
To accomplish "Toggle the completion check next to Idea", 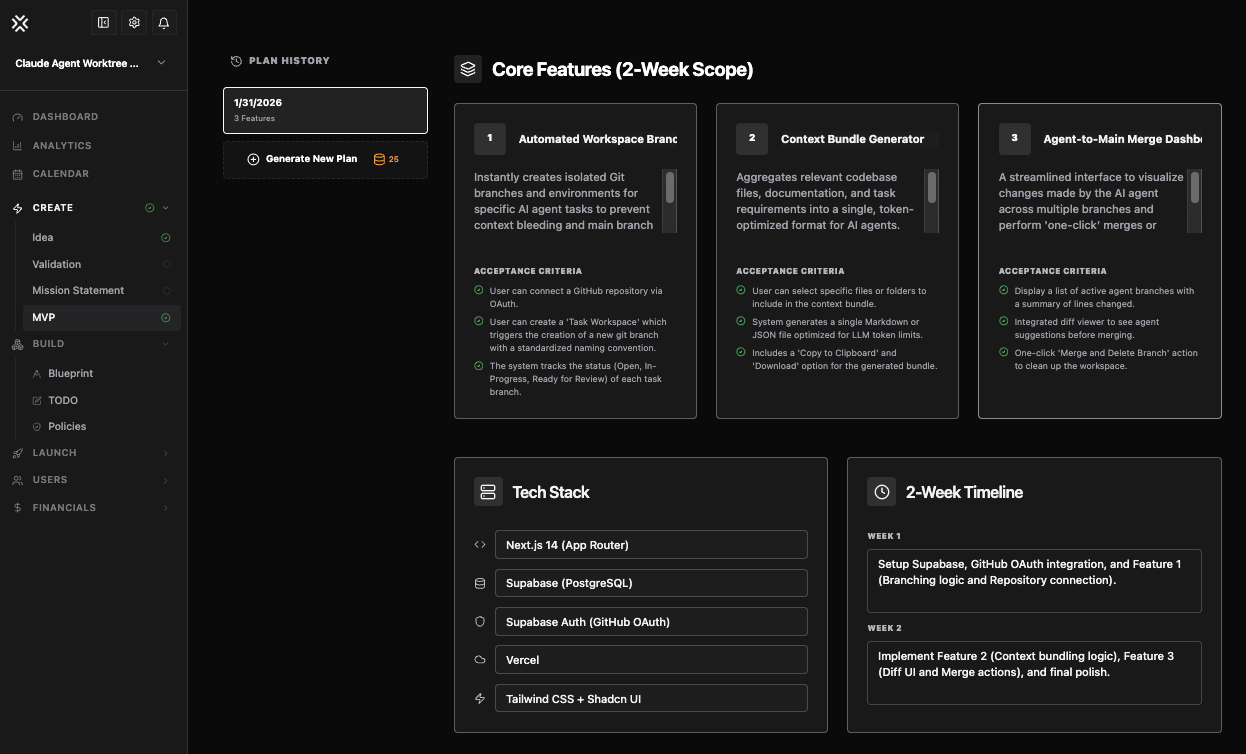I will pyautogui.click(x=168, y=237).
